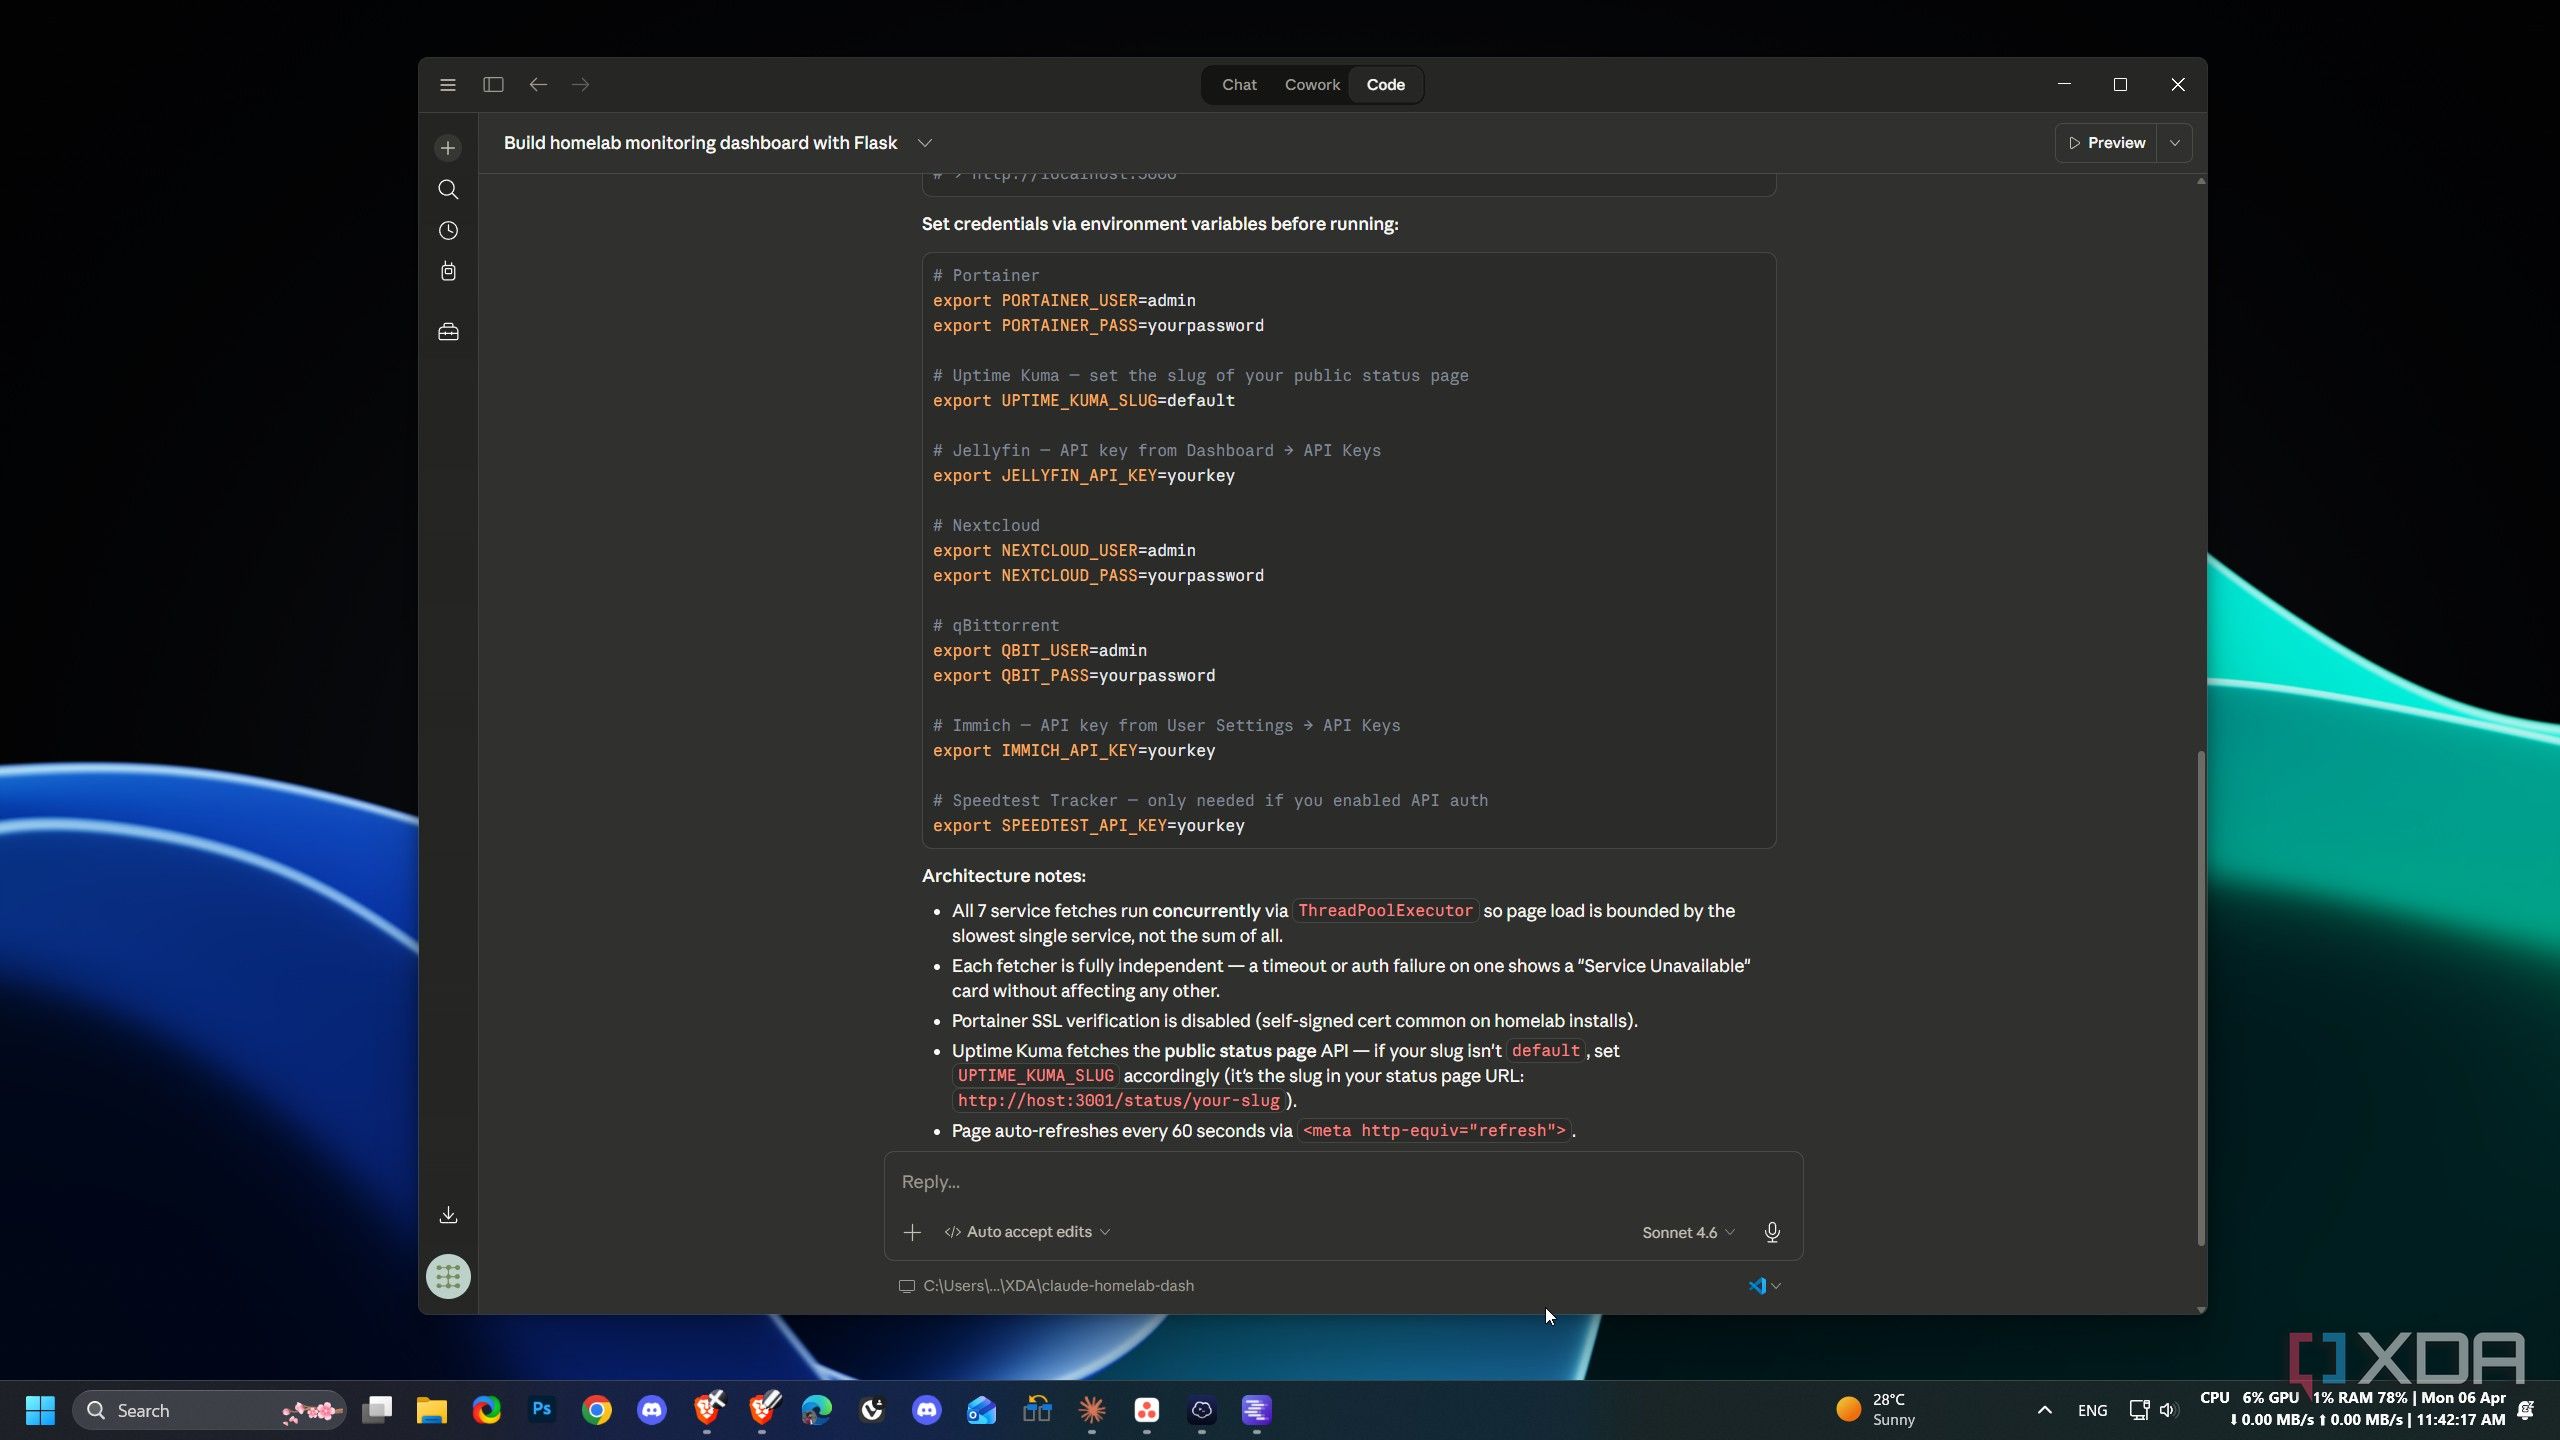Open File Explorer from the taskbar
The width and height of the screenshot is (2560, 1440).
tap(432, 1410)
